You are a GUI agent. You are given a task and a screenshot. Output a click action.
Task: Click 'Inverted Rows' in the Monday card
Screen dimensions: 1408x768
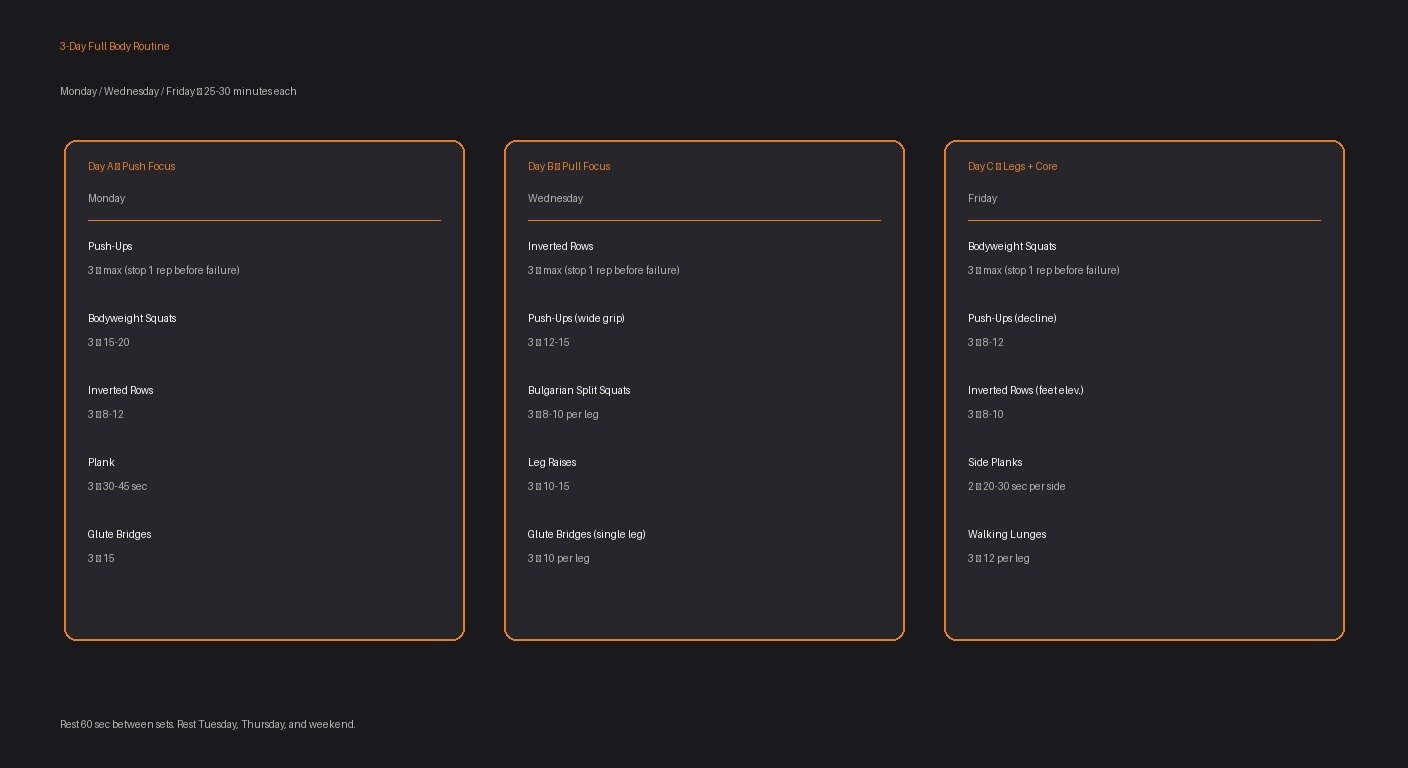[x=120, y=390]
